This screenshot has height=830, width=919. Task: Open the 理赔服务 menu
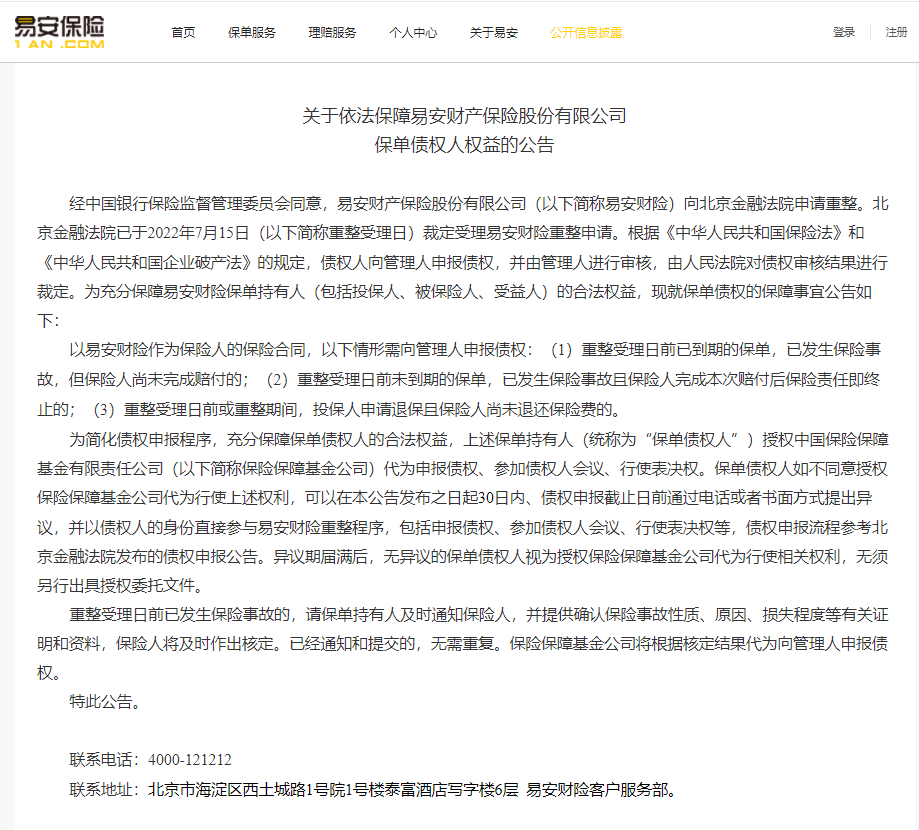pyautogui.click(x=332, y=32)
